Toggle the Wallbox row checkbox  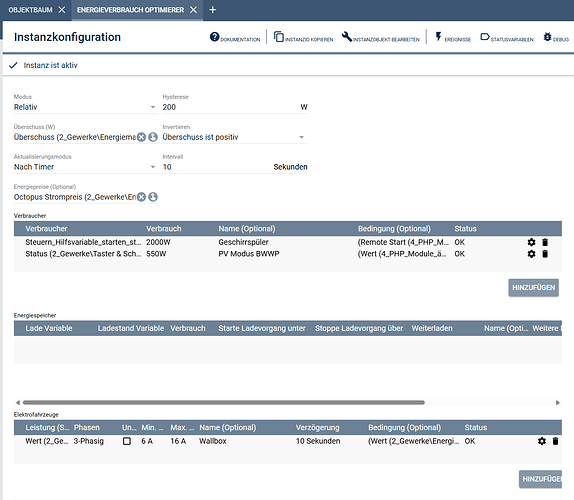[x=127, y=441]
